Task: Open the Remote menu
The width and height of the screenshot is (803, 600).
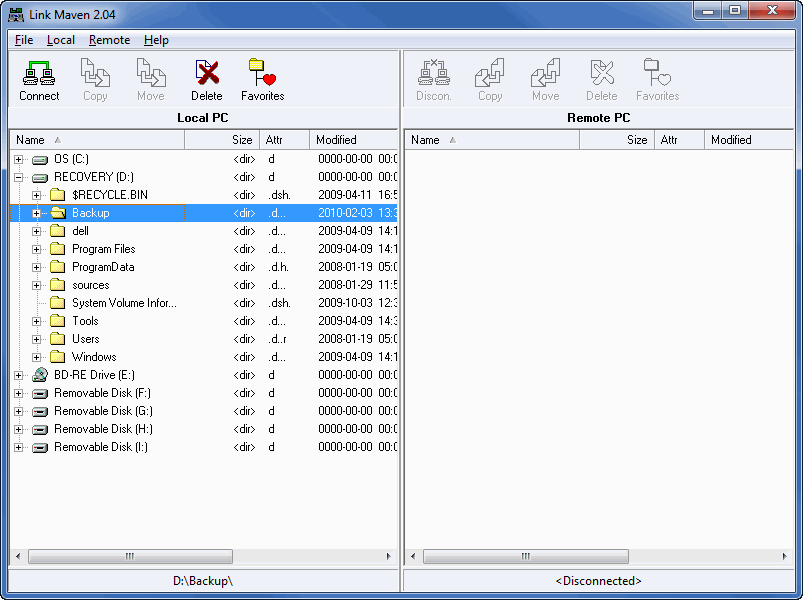Action: click(109, 40)
